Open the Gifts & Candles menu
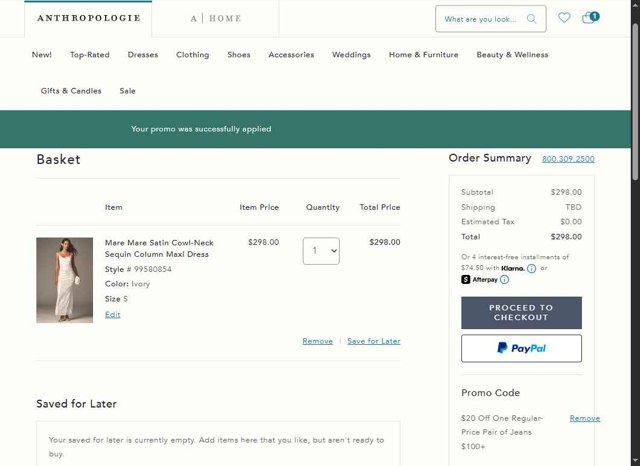640x466 pixels. [x=71, y=91]
